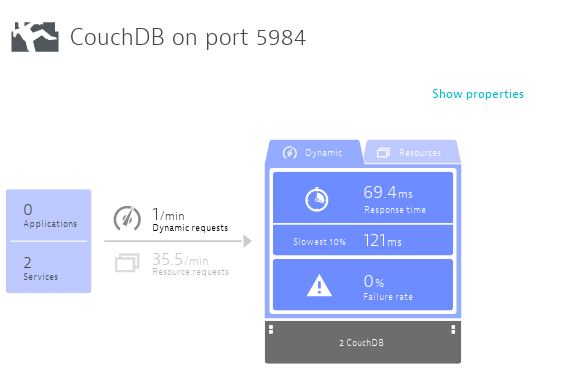
Task: Select the Slowest 10% 121 ms row
Action: pos(363,240)
